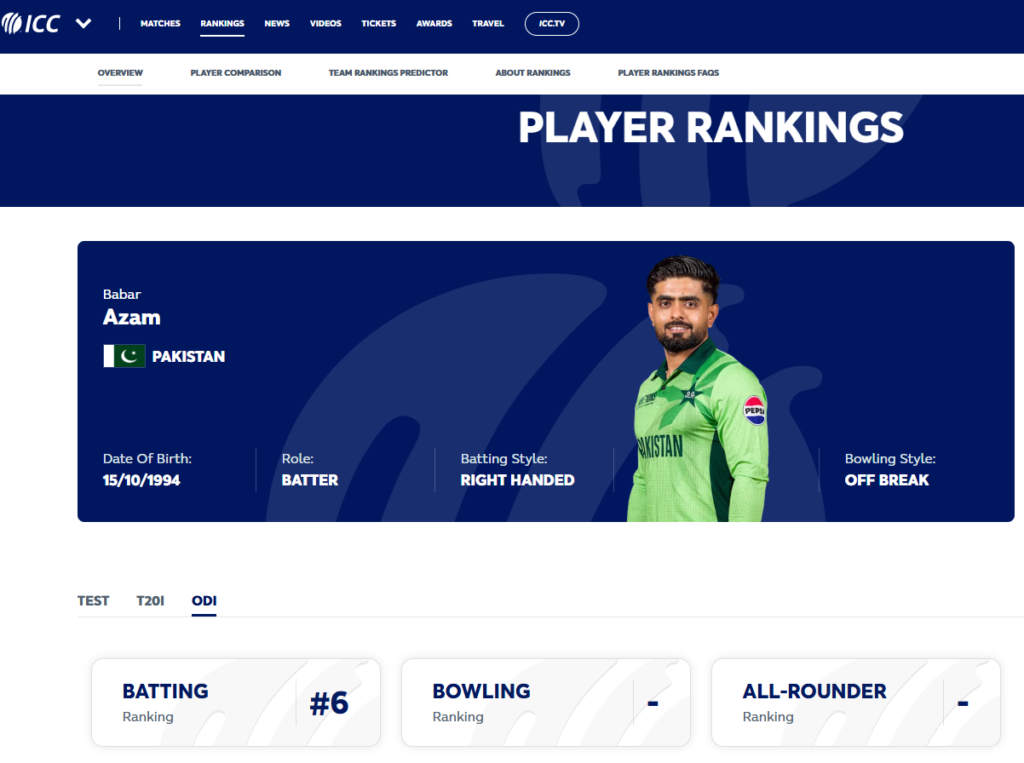This screenshot has width=1024, height=763.
Task: Go to About Rankings
Action: 533,73
